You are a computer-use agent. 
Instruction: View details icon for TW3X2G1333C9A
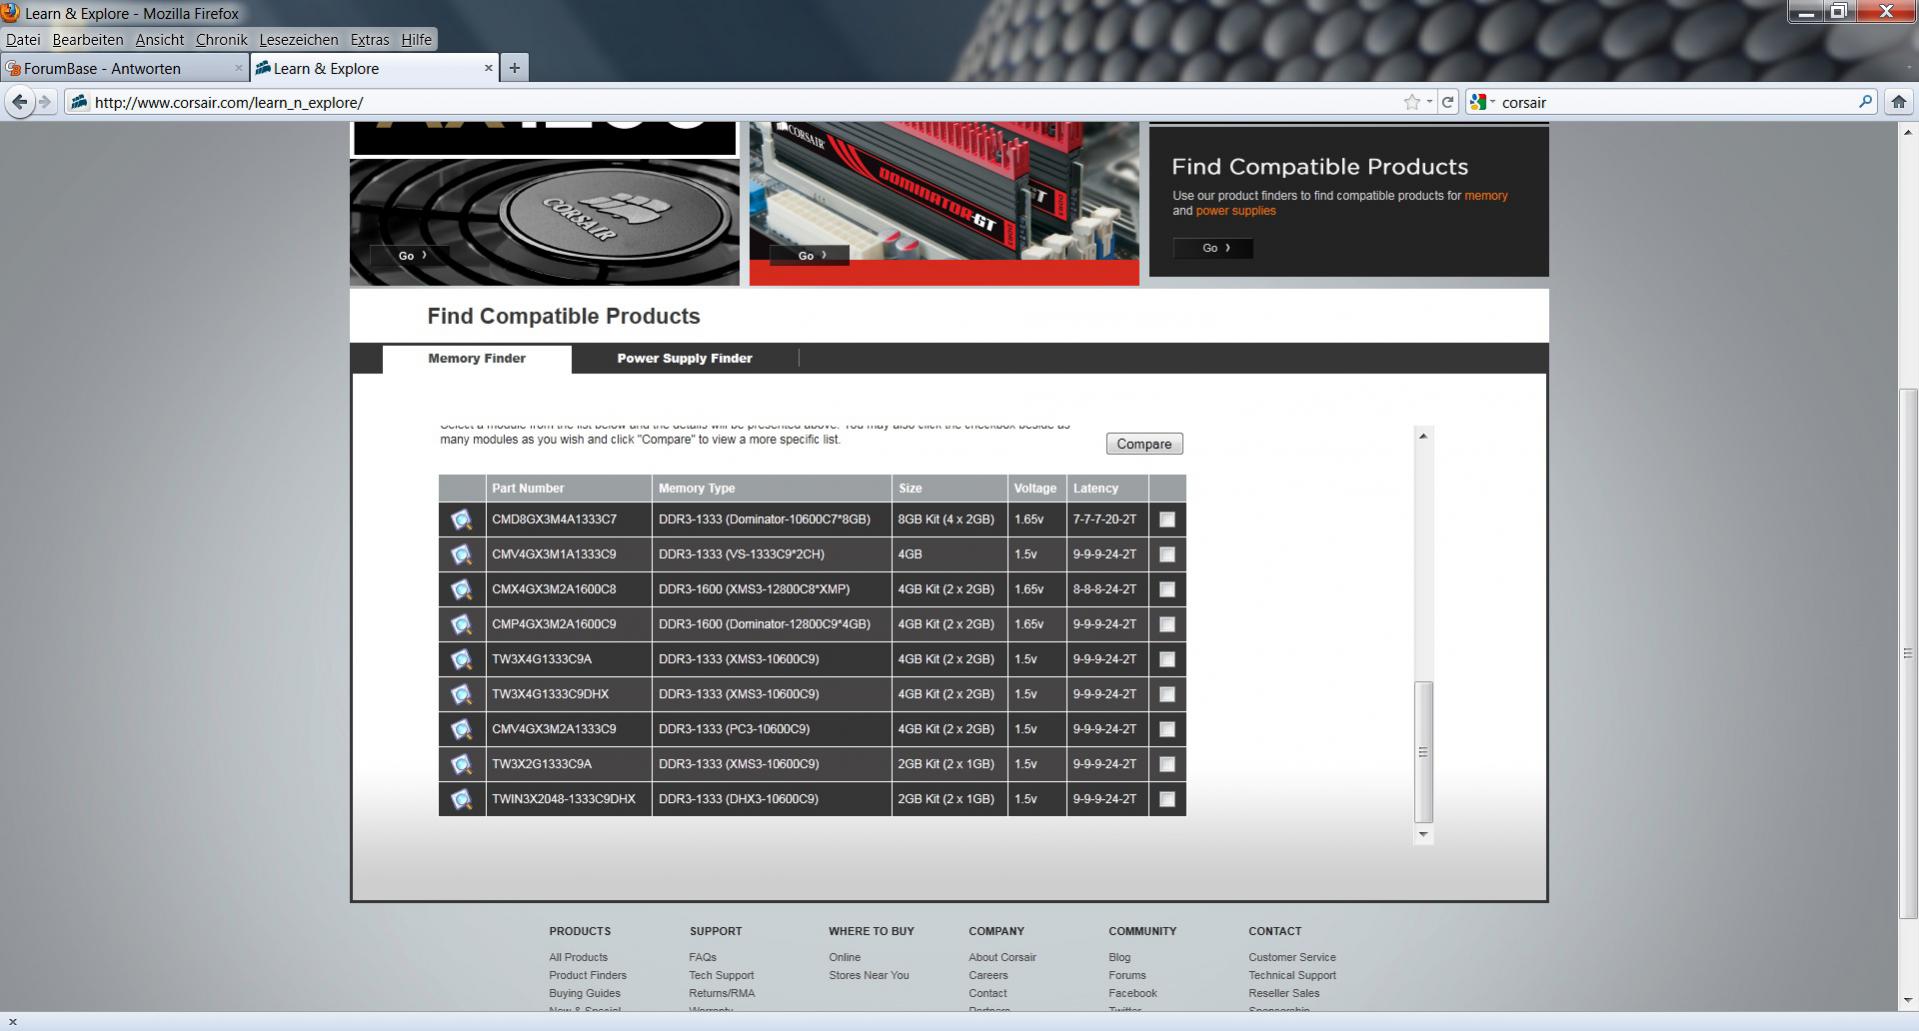tap(461, 764)
